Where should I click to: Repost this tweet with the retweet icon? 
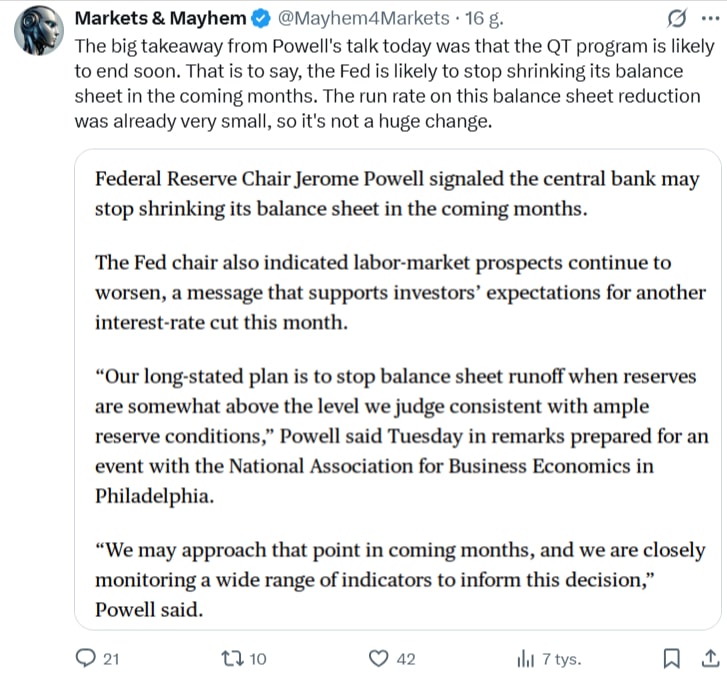click(x=231, y=658)
